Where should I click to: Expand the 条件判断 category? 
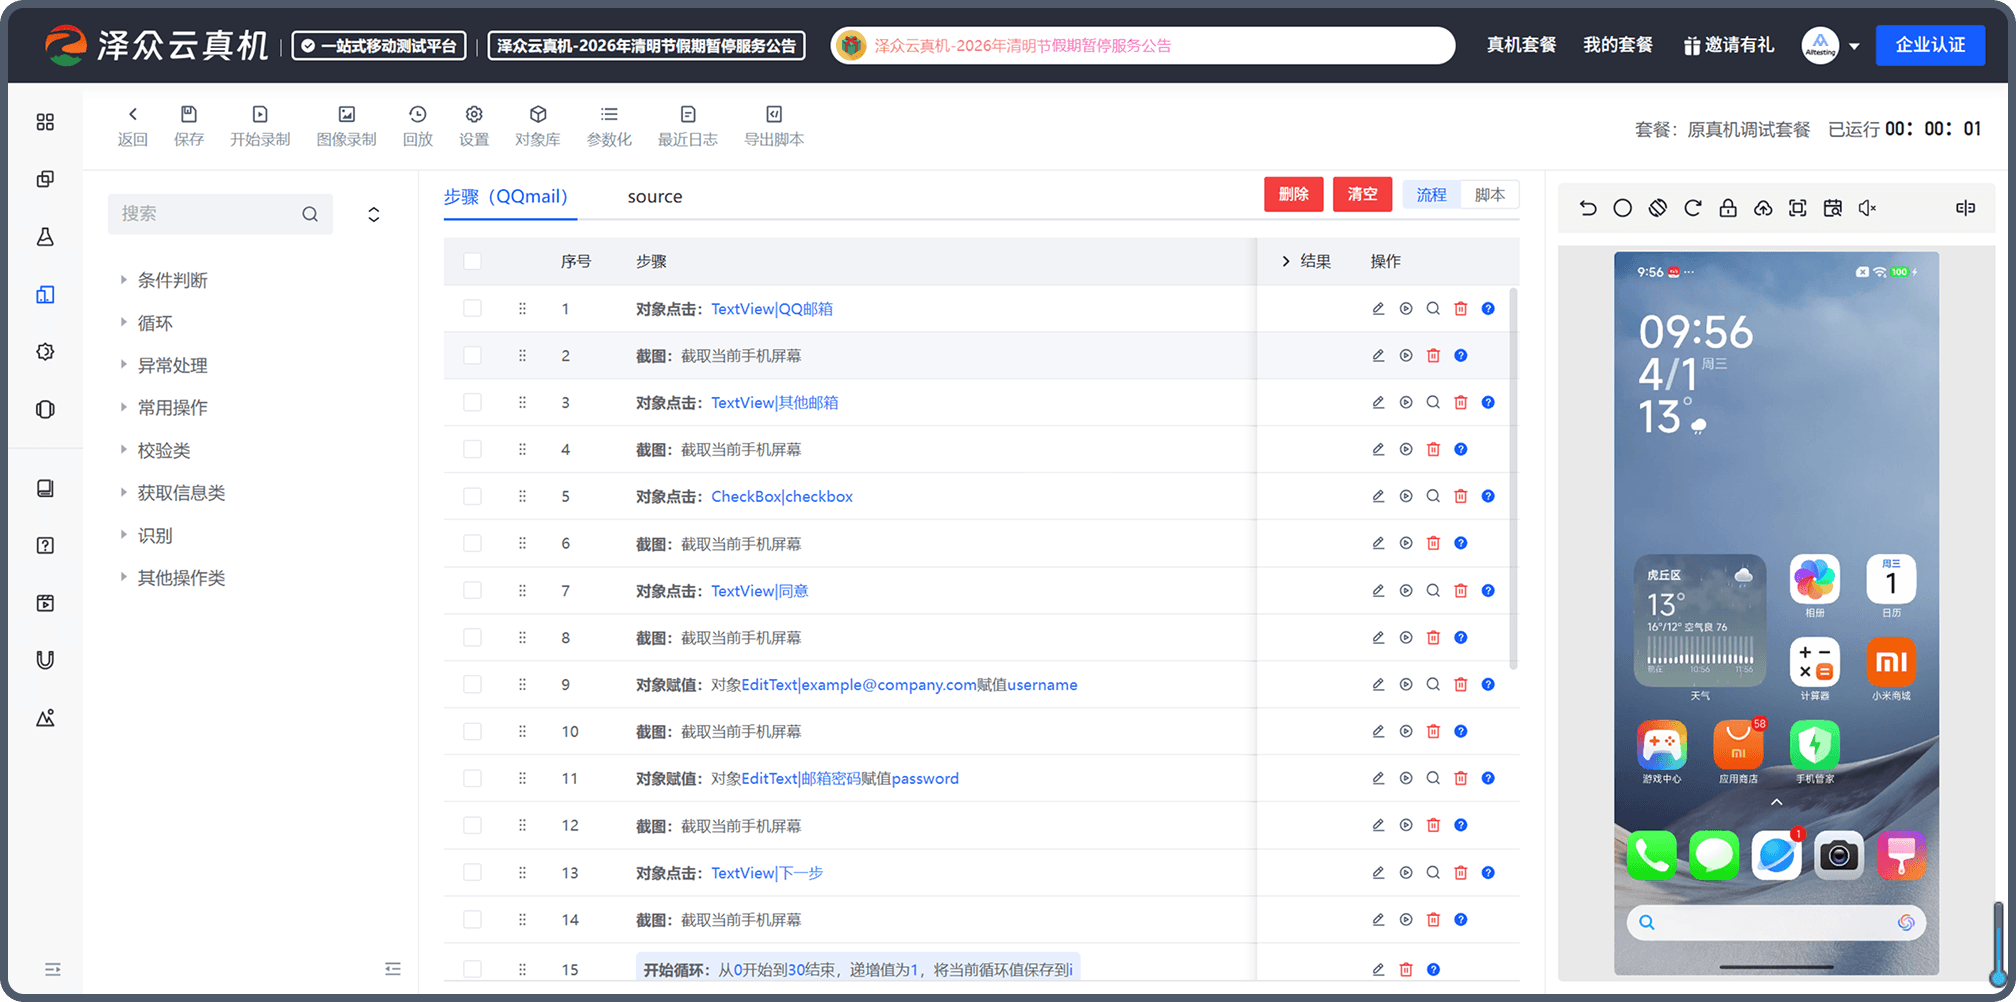pos(124,280)
